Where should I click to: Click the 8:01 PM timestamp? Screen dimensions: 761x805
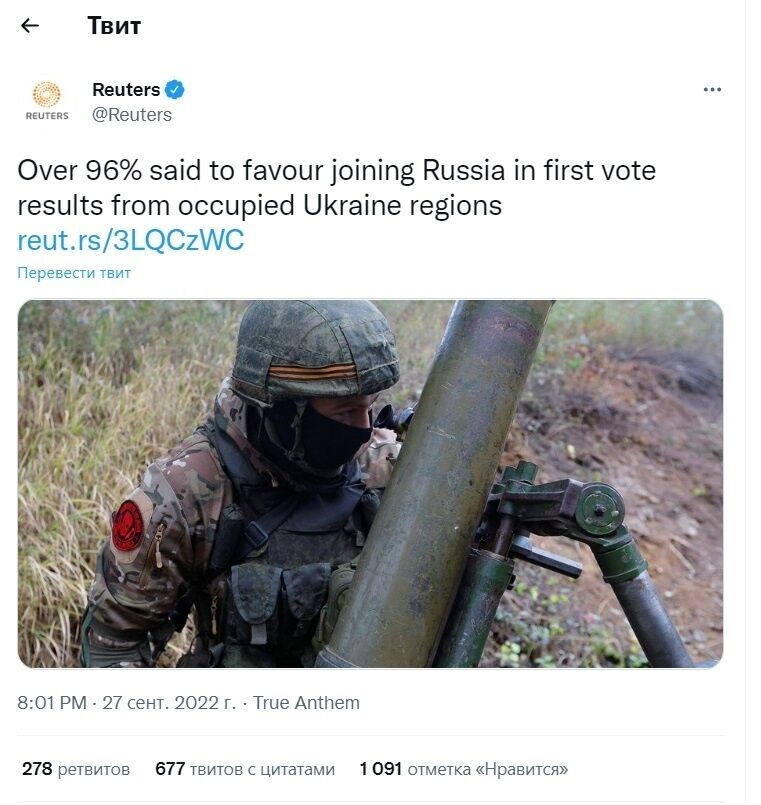52,703
